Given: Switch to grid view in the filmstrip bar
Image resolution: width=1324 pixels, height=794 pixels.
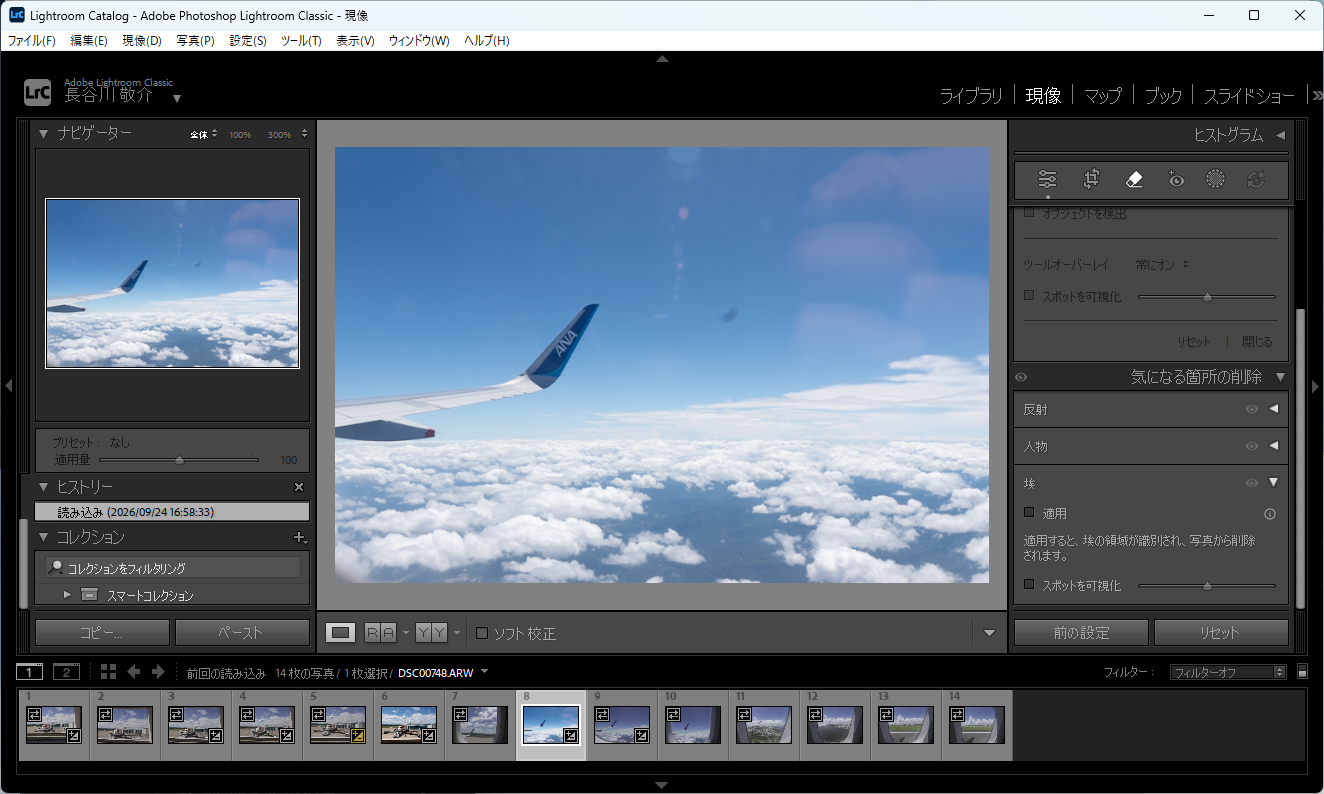Looking at the screenshot, I should pos(108,672).
